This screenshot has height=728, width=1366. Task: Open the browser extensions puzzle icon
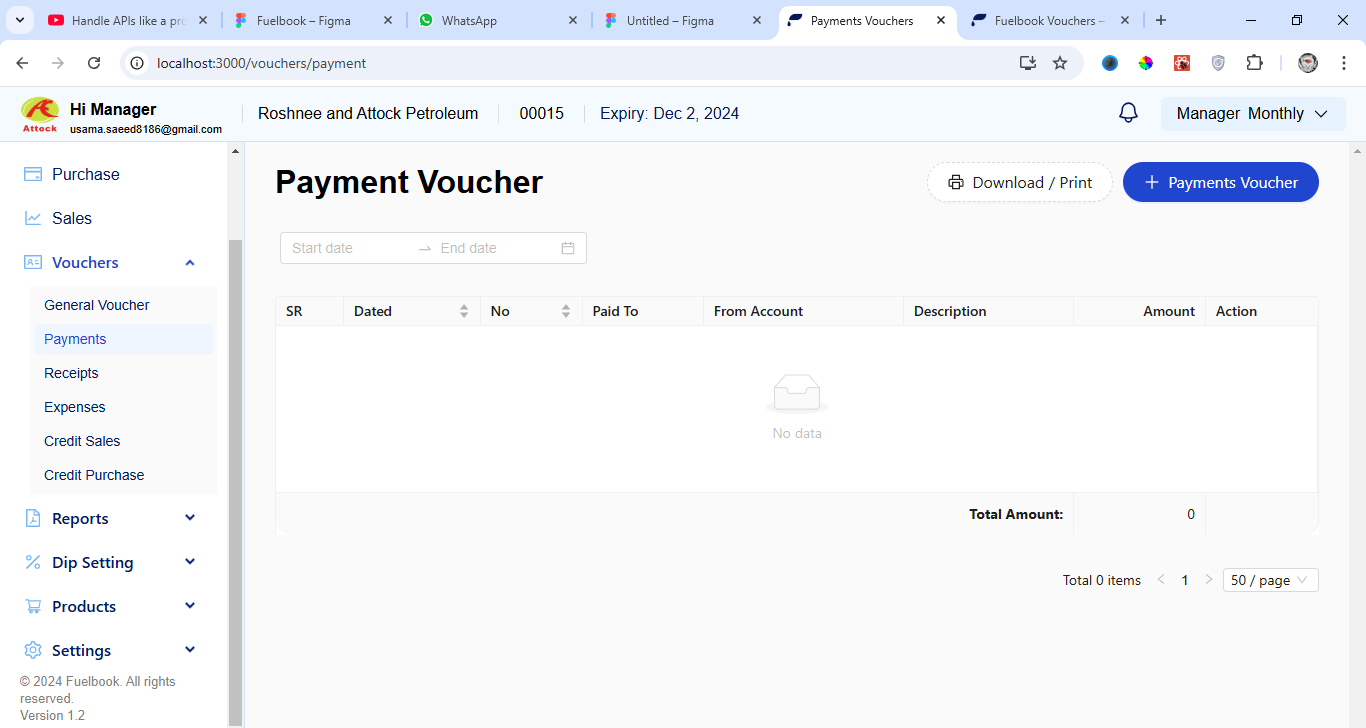[1254, 63]
